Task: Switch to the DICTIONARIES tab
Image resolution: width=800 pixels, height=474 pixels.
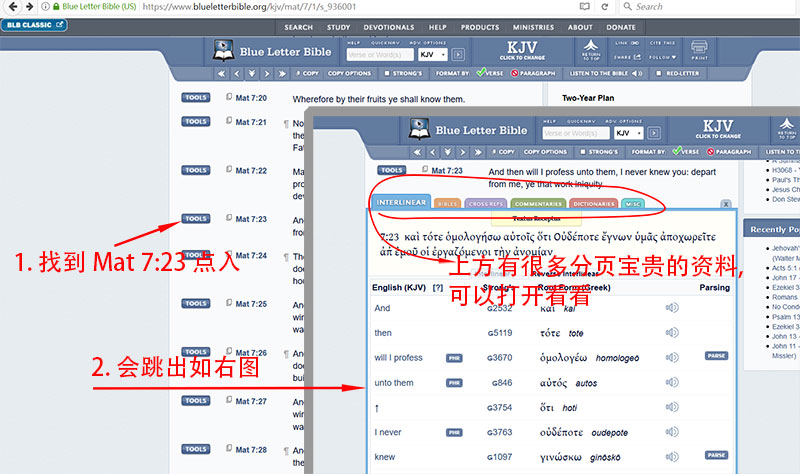Action: (593, 204)
